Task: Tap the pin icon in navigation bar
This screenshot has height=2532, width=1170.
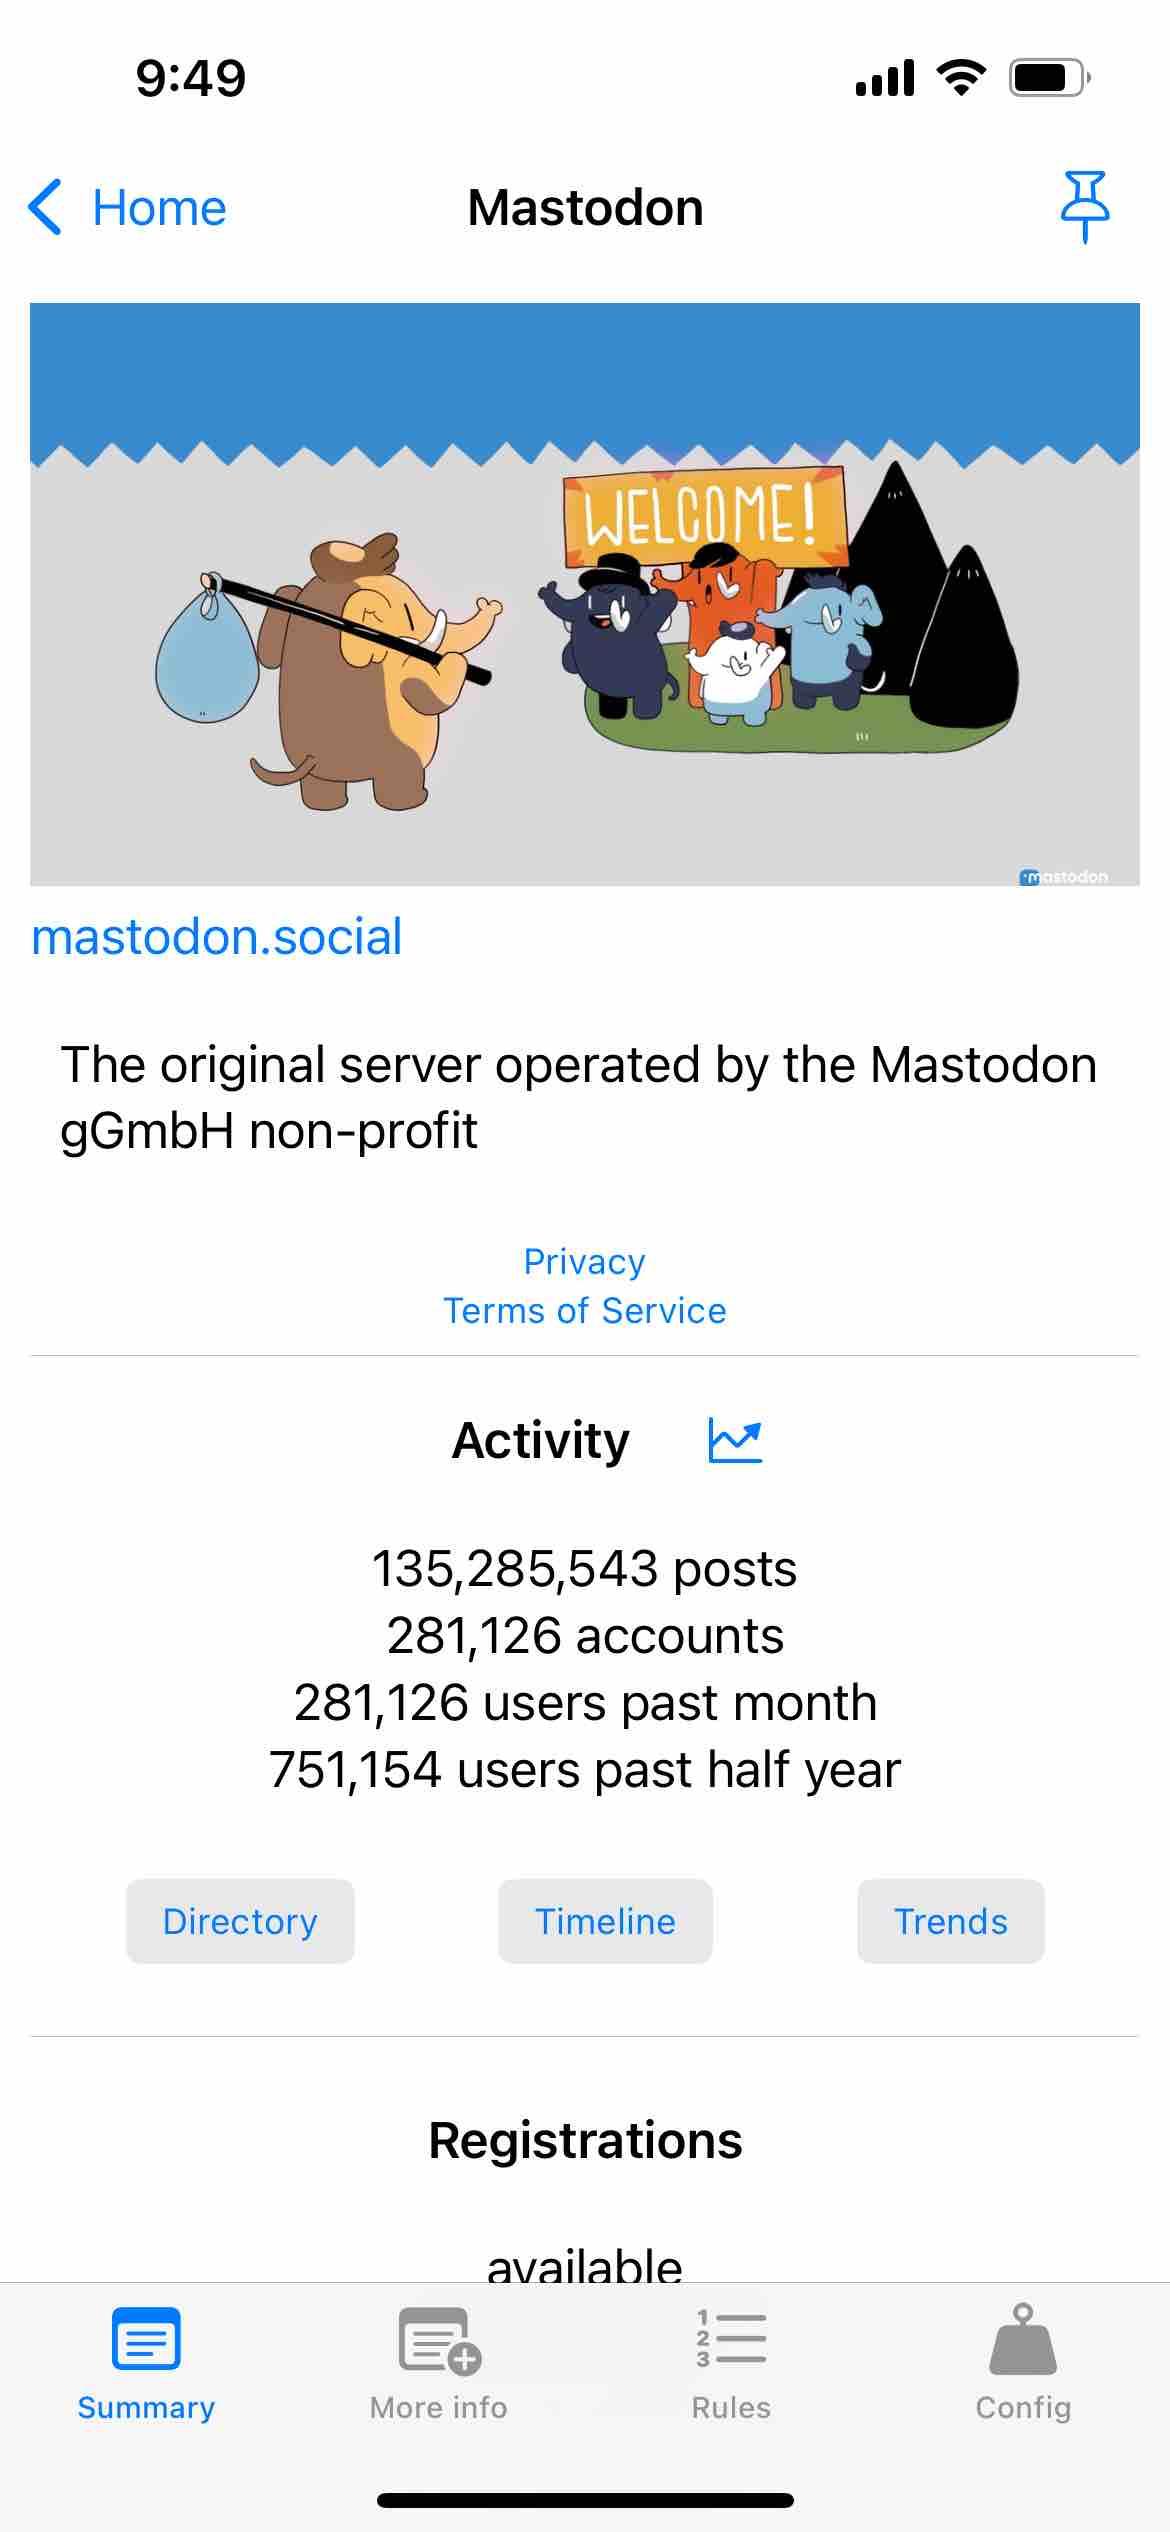Action: tap(1084, 206)
